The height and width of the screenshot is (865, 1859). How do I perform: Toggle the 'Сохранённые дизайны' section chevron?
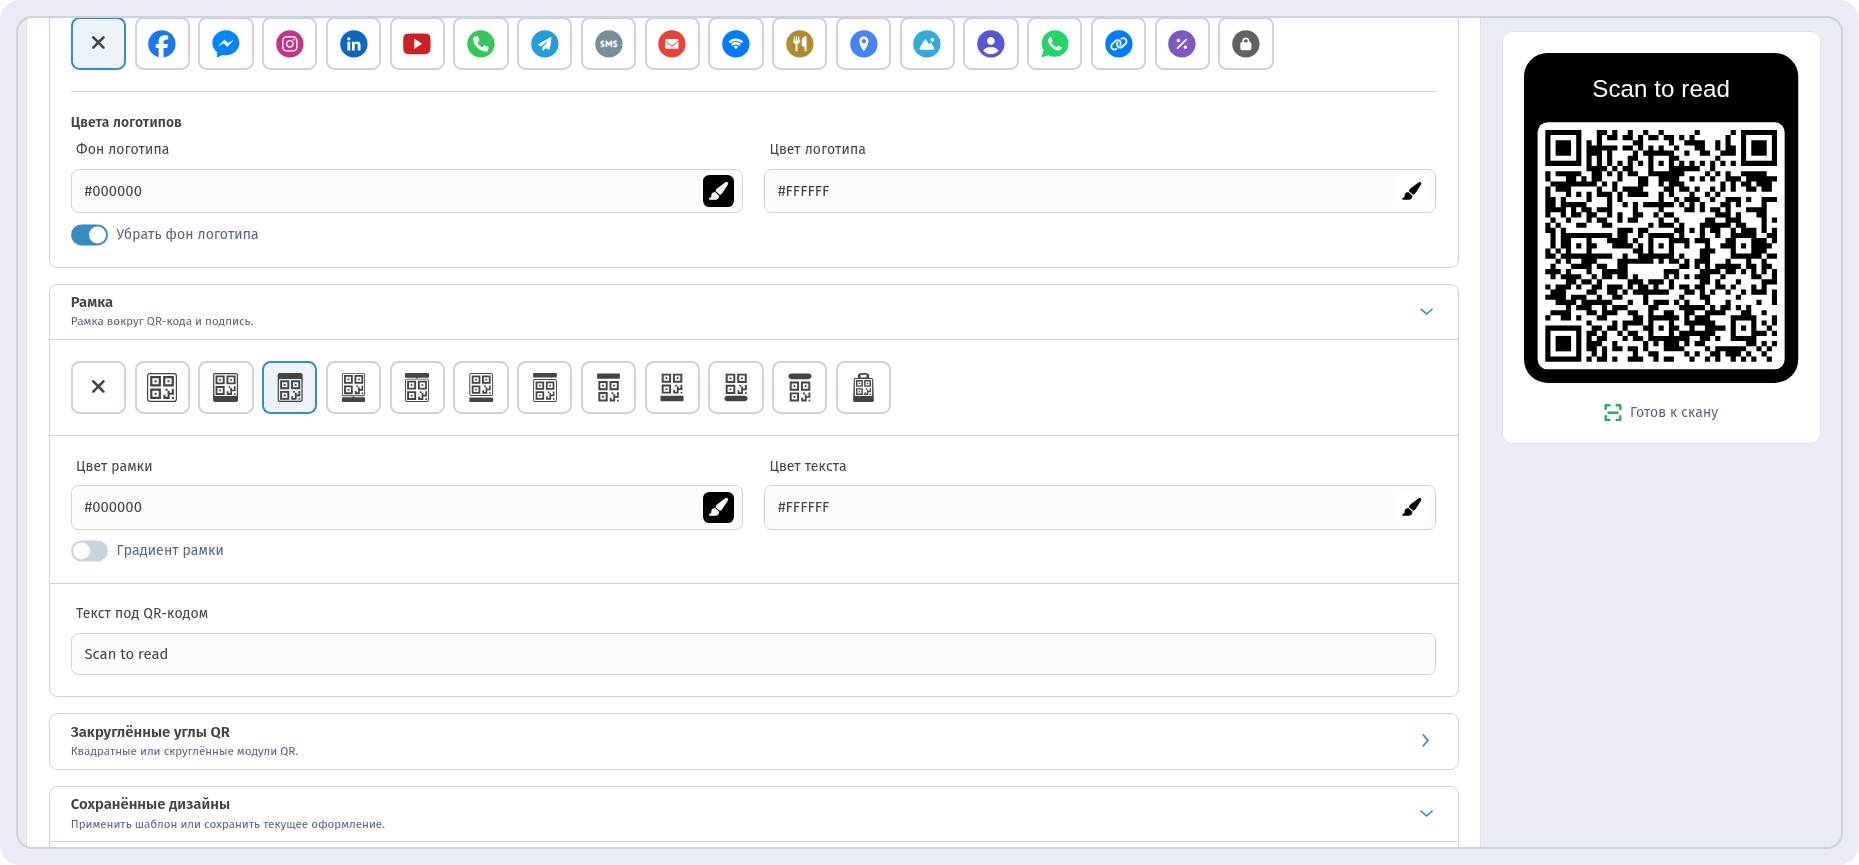(x=1426, y=814)
